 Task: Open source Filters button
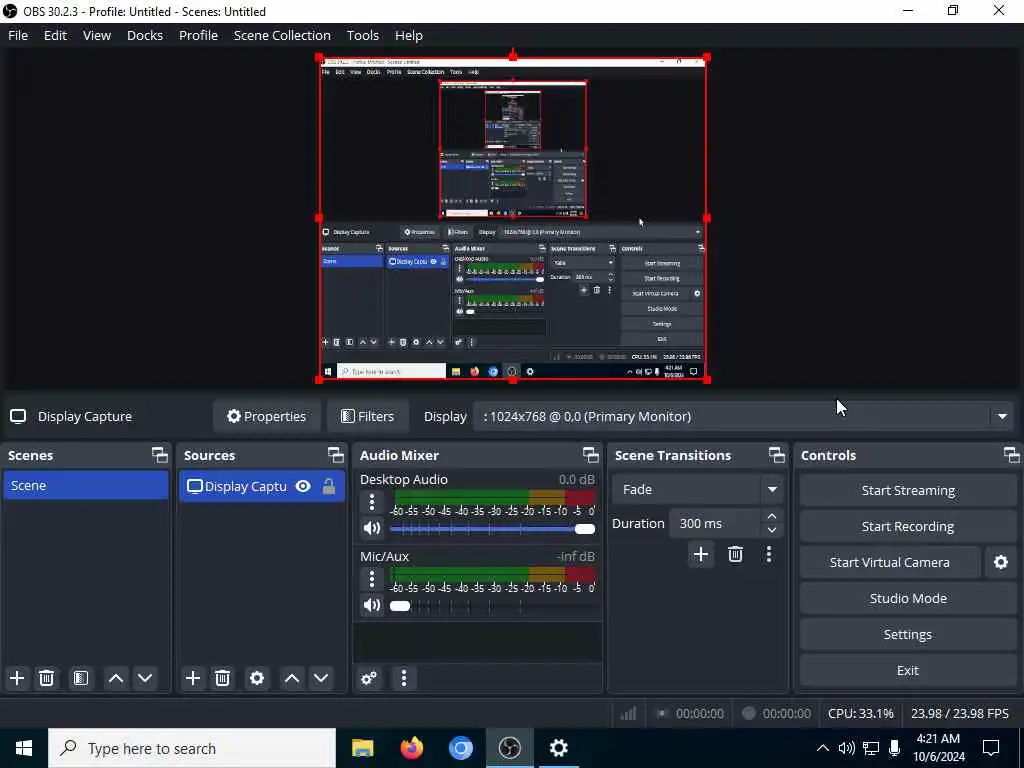point(368,417)
